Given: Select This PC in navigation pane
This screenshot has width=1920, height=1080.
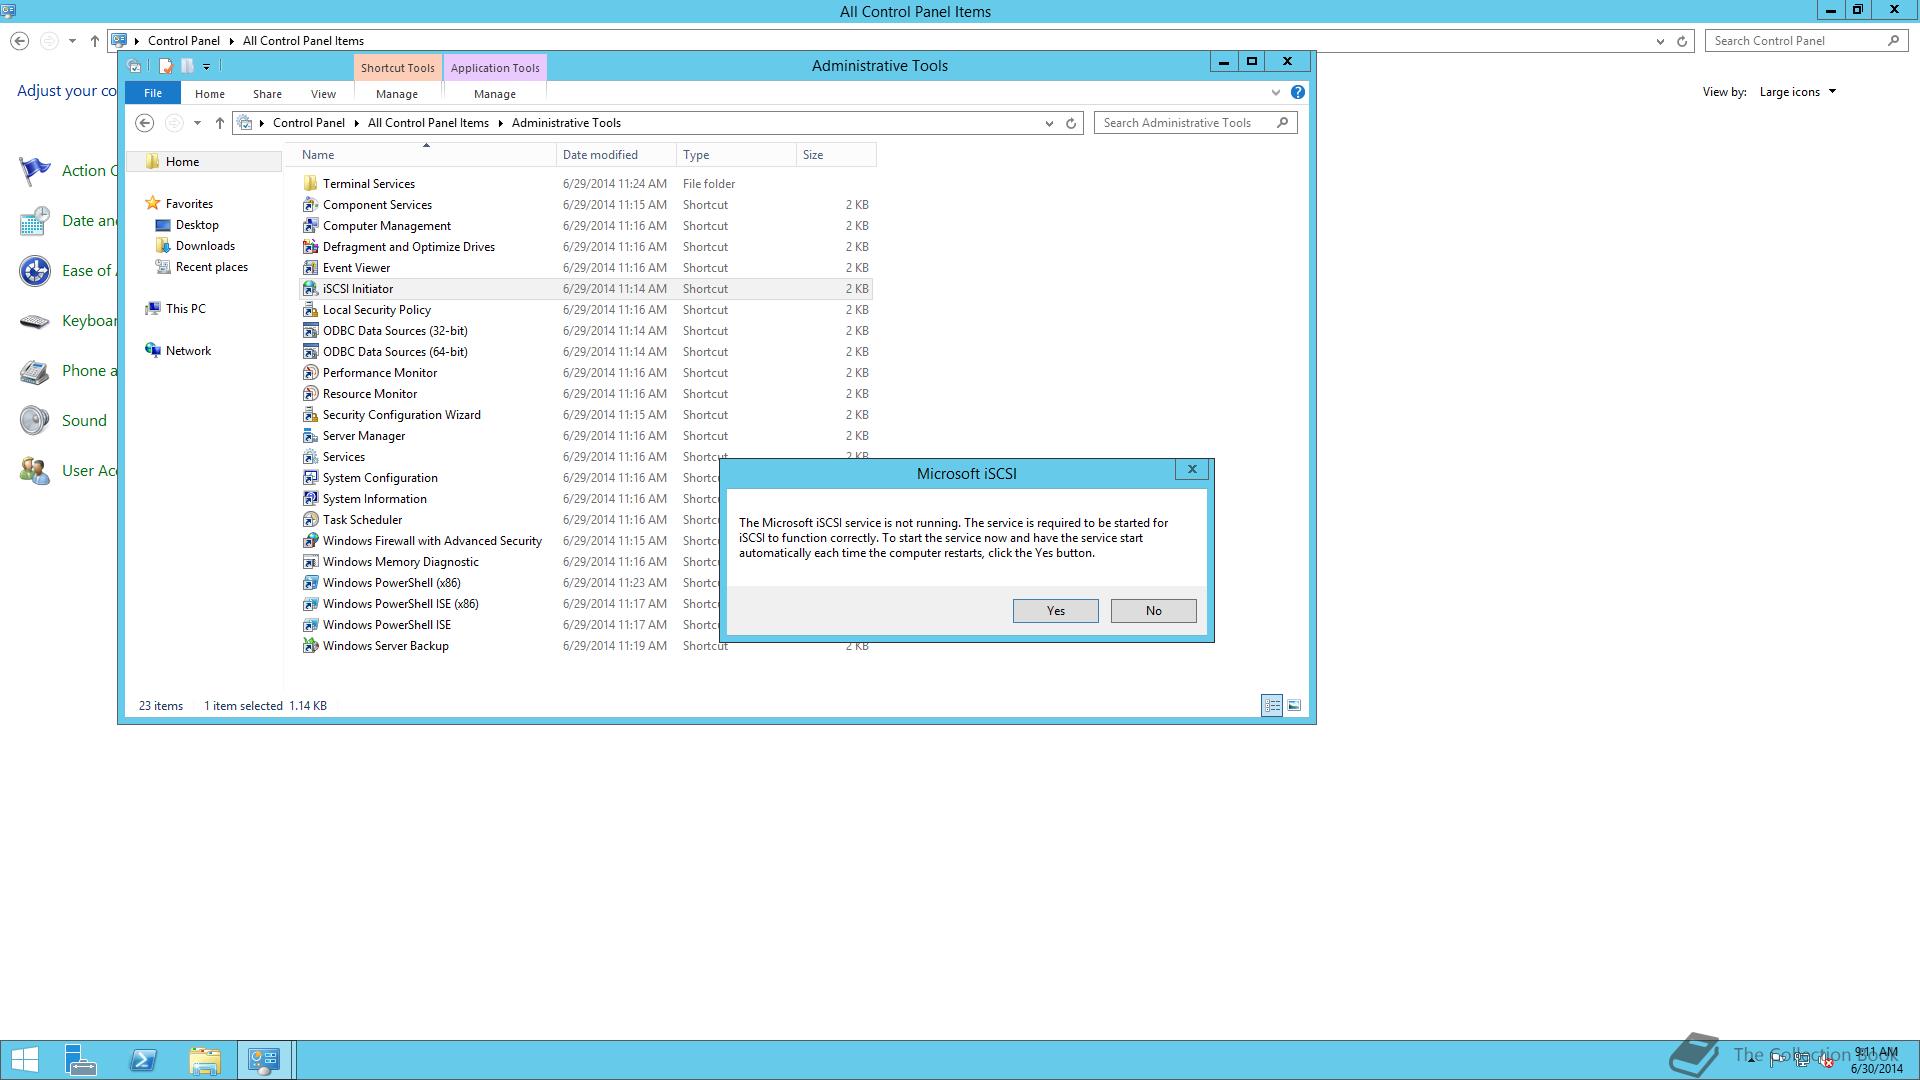Looking at the screenshot, I should click(185, 309).
